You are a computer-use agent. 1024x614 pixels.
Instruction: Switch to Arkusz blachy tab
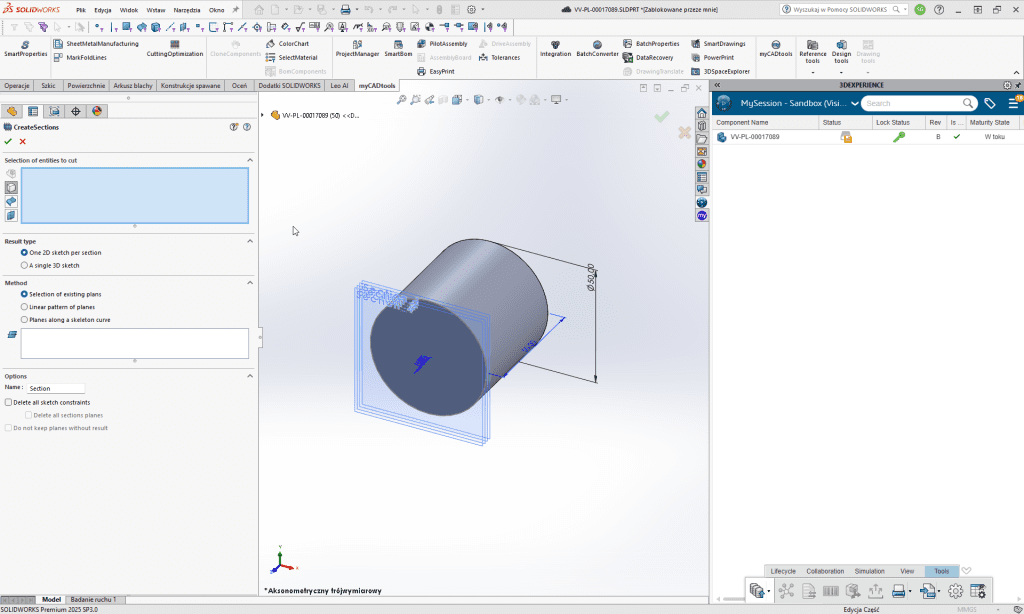point(133,86)
